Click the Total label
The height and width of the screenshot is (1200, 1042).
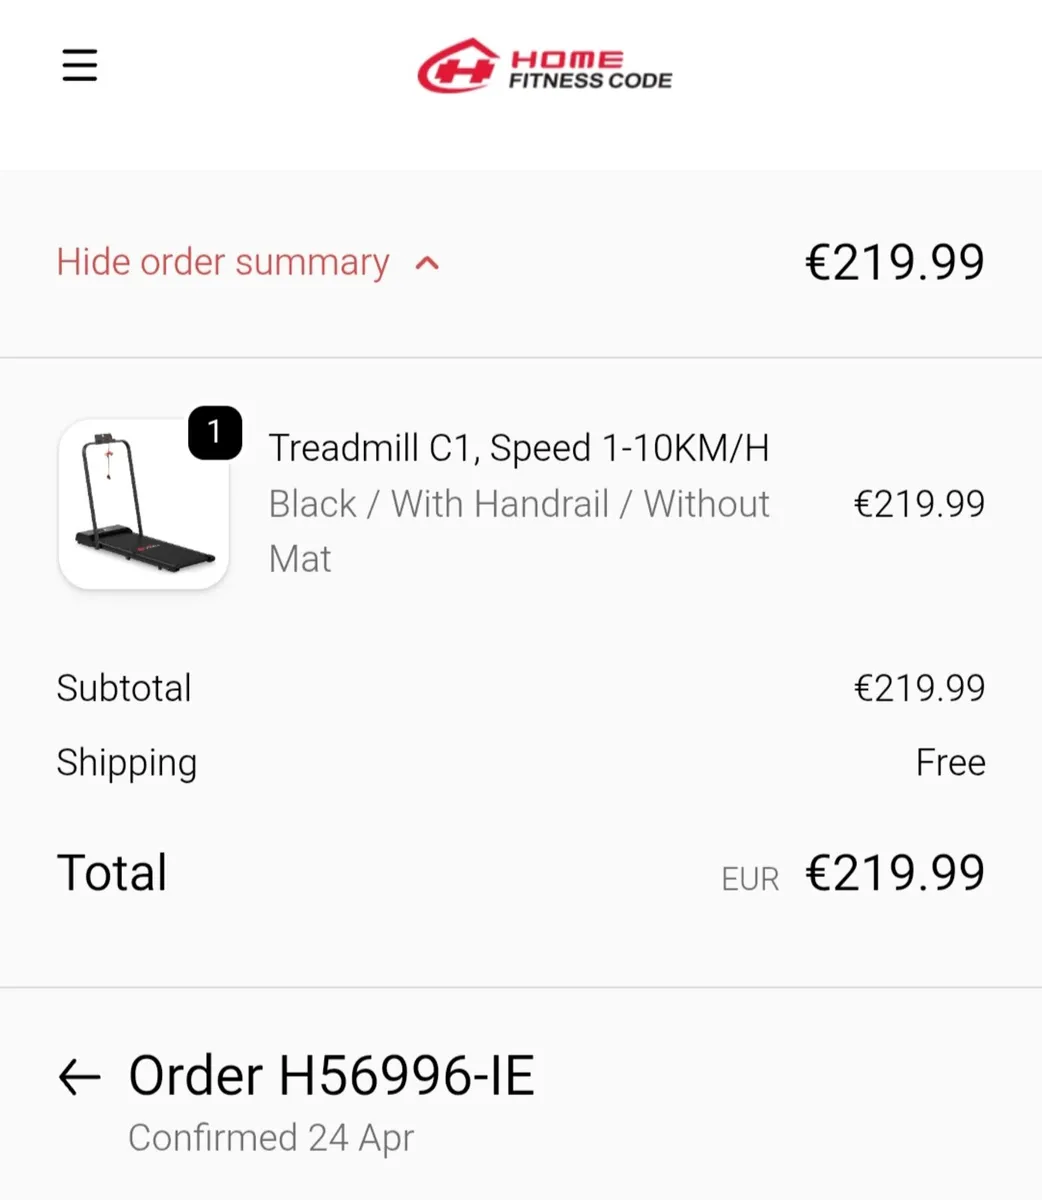112,872
